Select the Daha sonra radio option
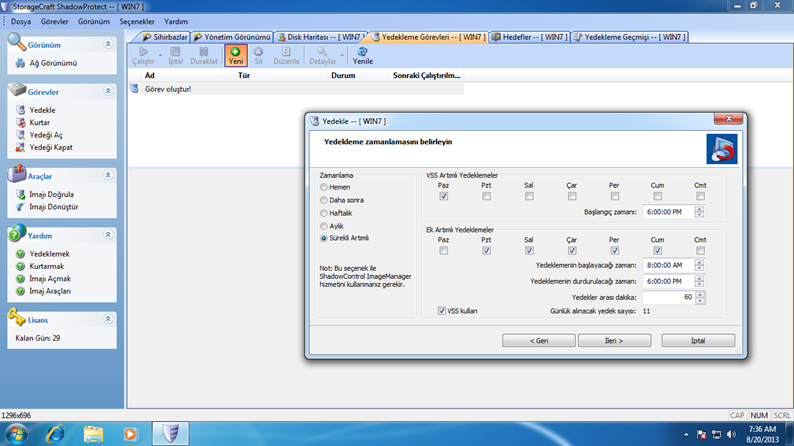Screen dimensions: 794x446 point(324,200)
